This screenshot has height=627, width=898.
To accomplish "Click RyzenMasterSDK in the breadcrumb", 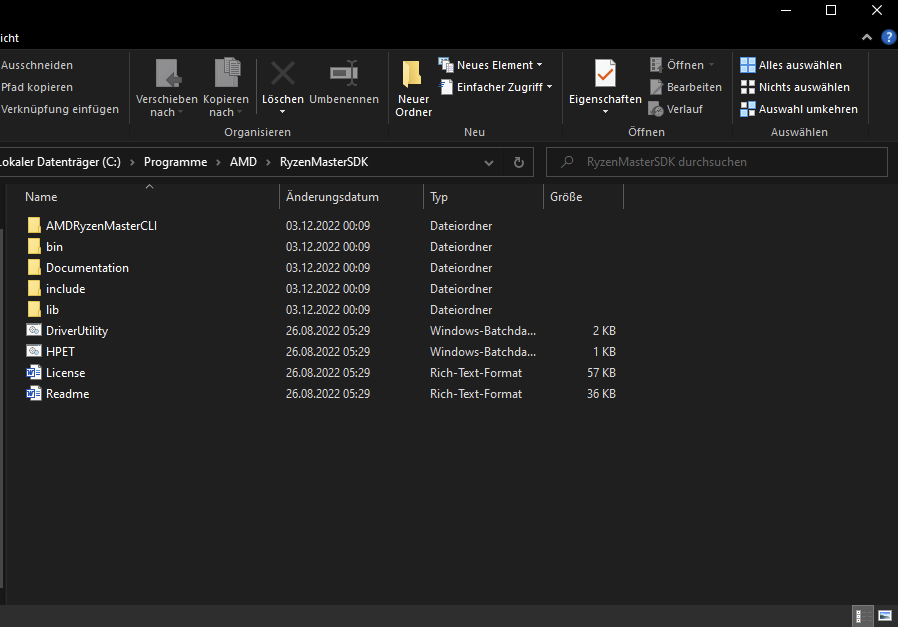I will (324, 162).
